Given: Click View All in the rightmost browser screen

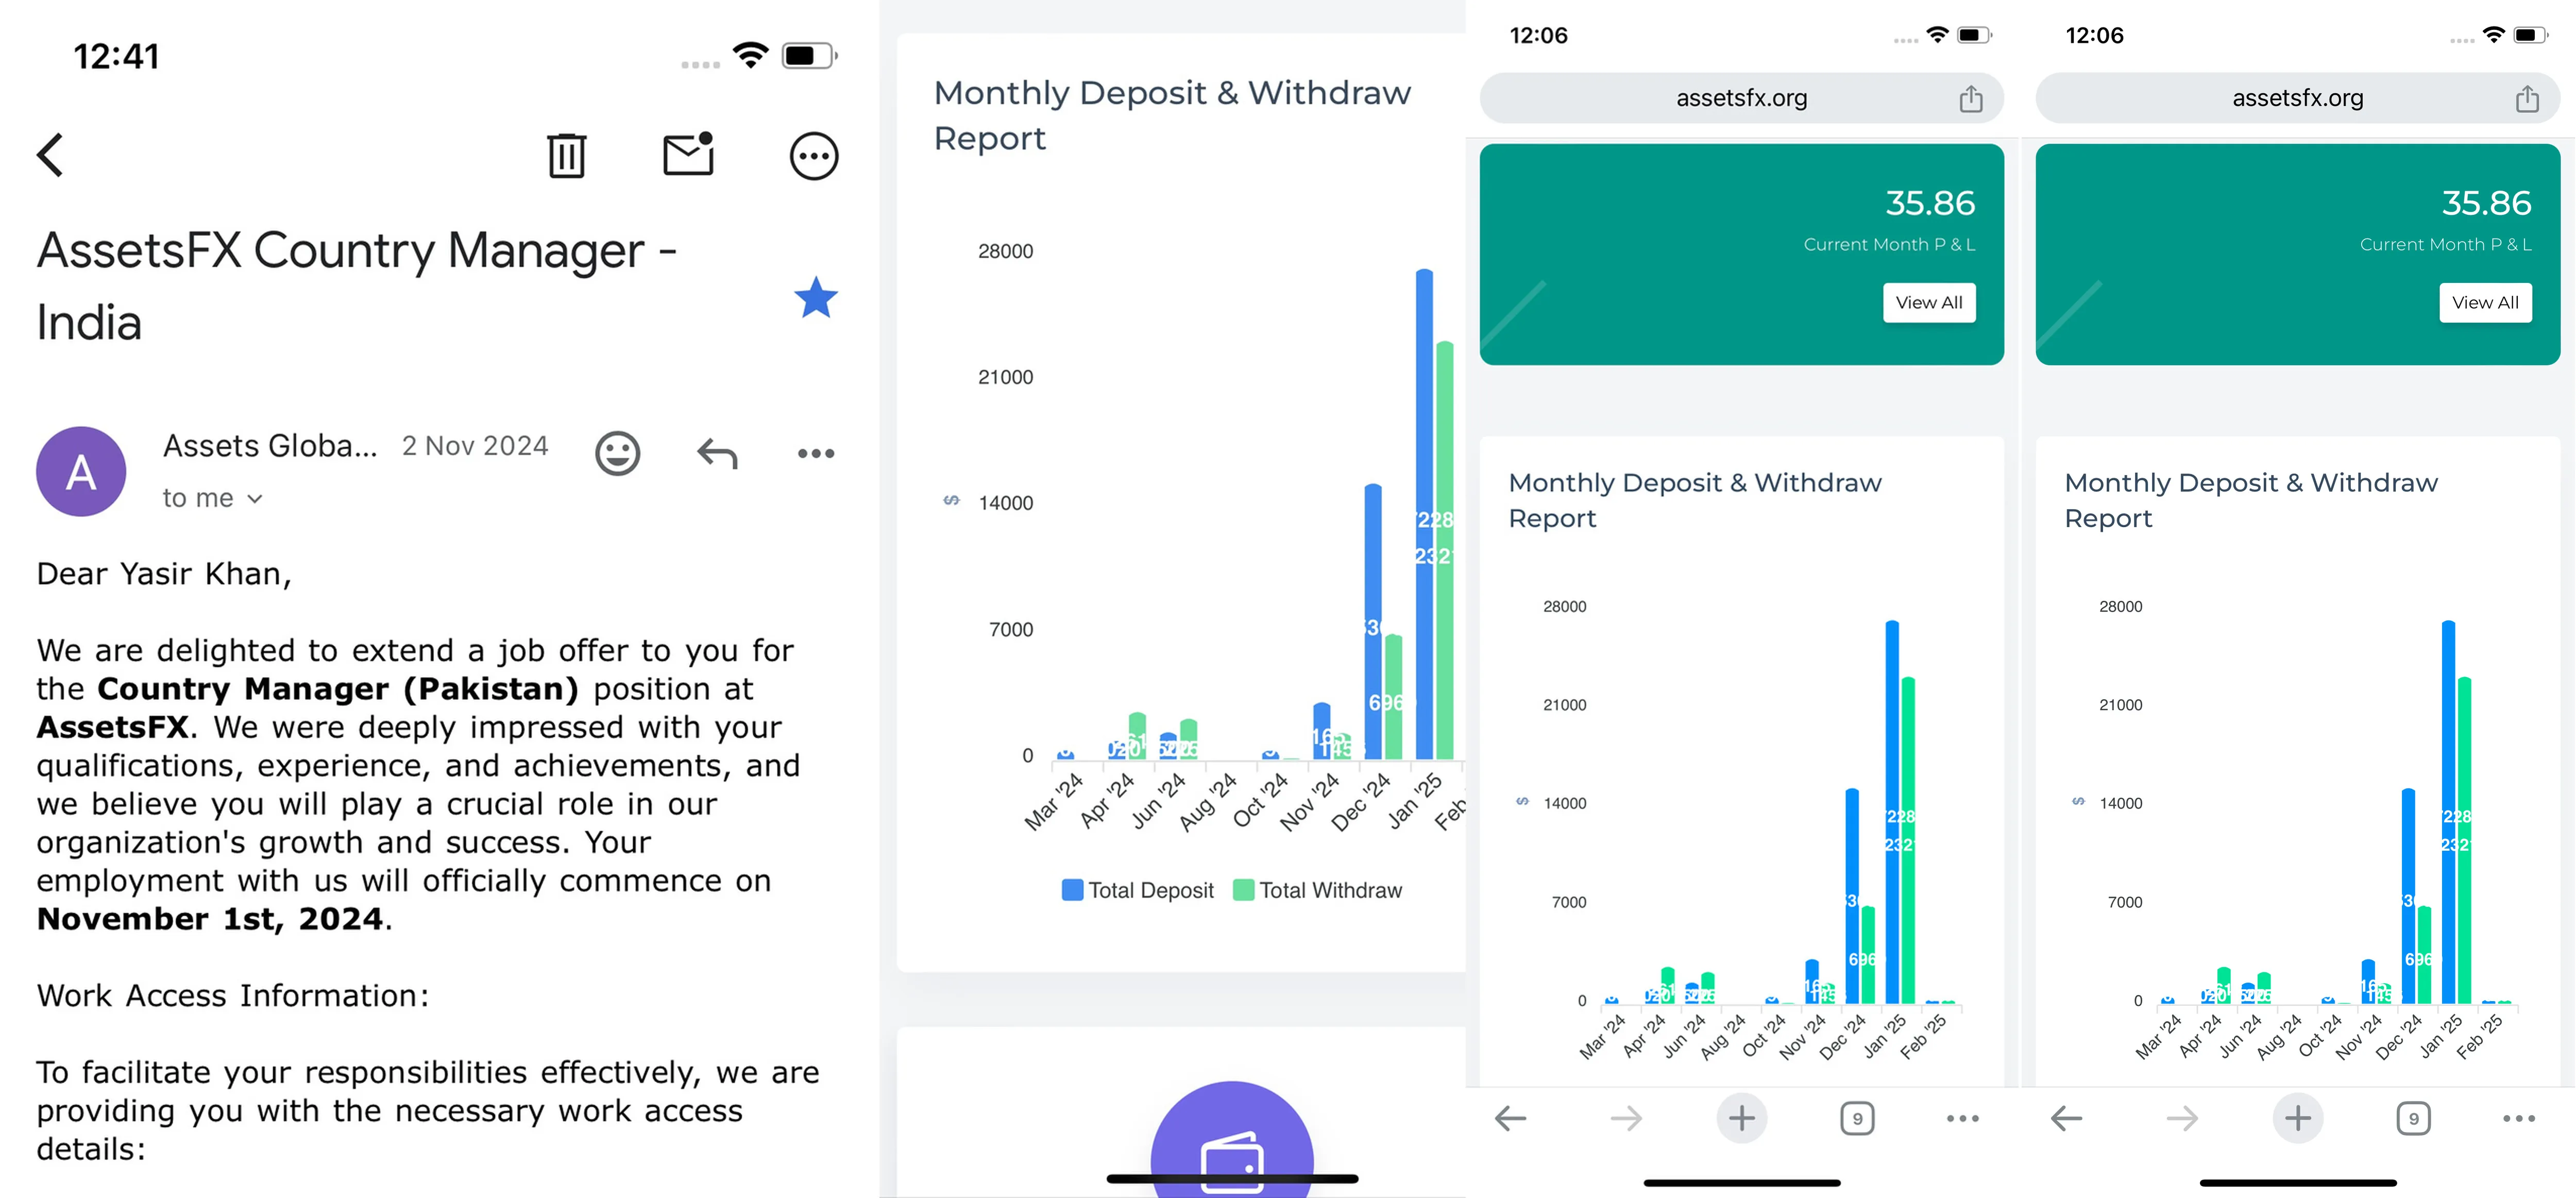Looking at the screenshot, I should pyautogui.click(x=2485, y=302).
